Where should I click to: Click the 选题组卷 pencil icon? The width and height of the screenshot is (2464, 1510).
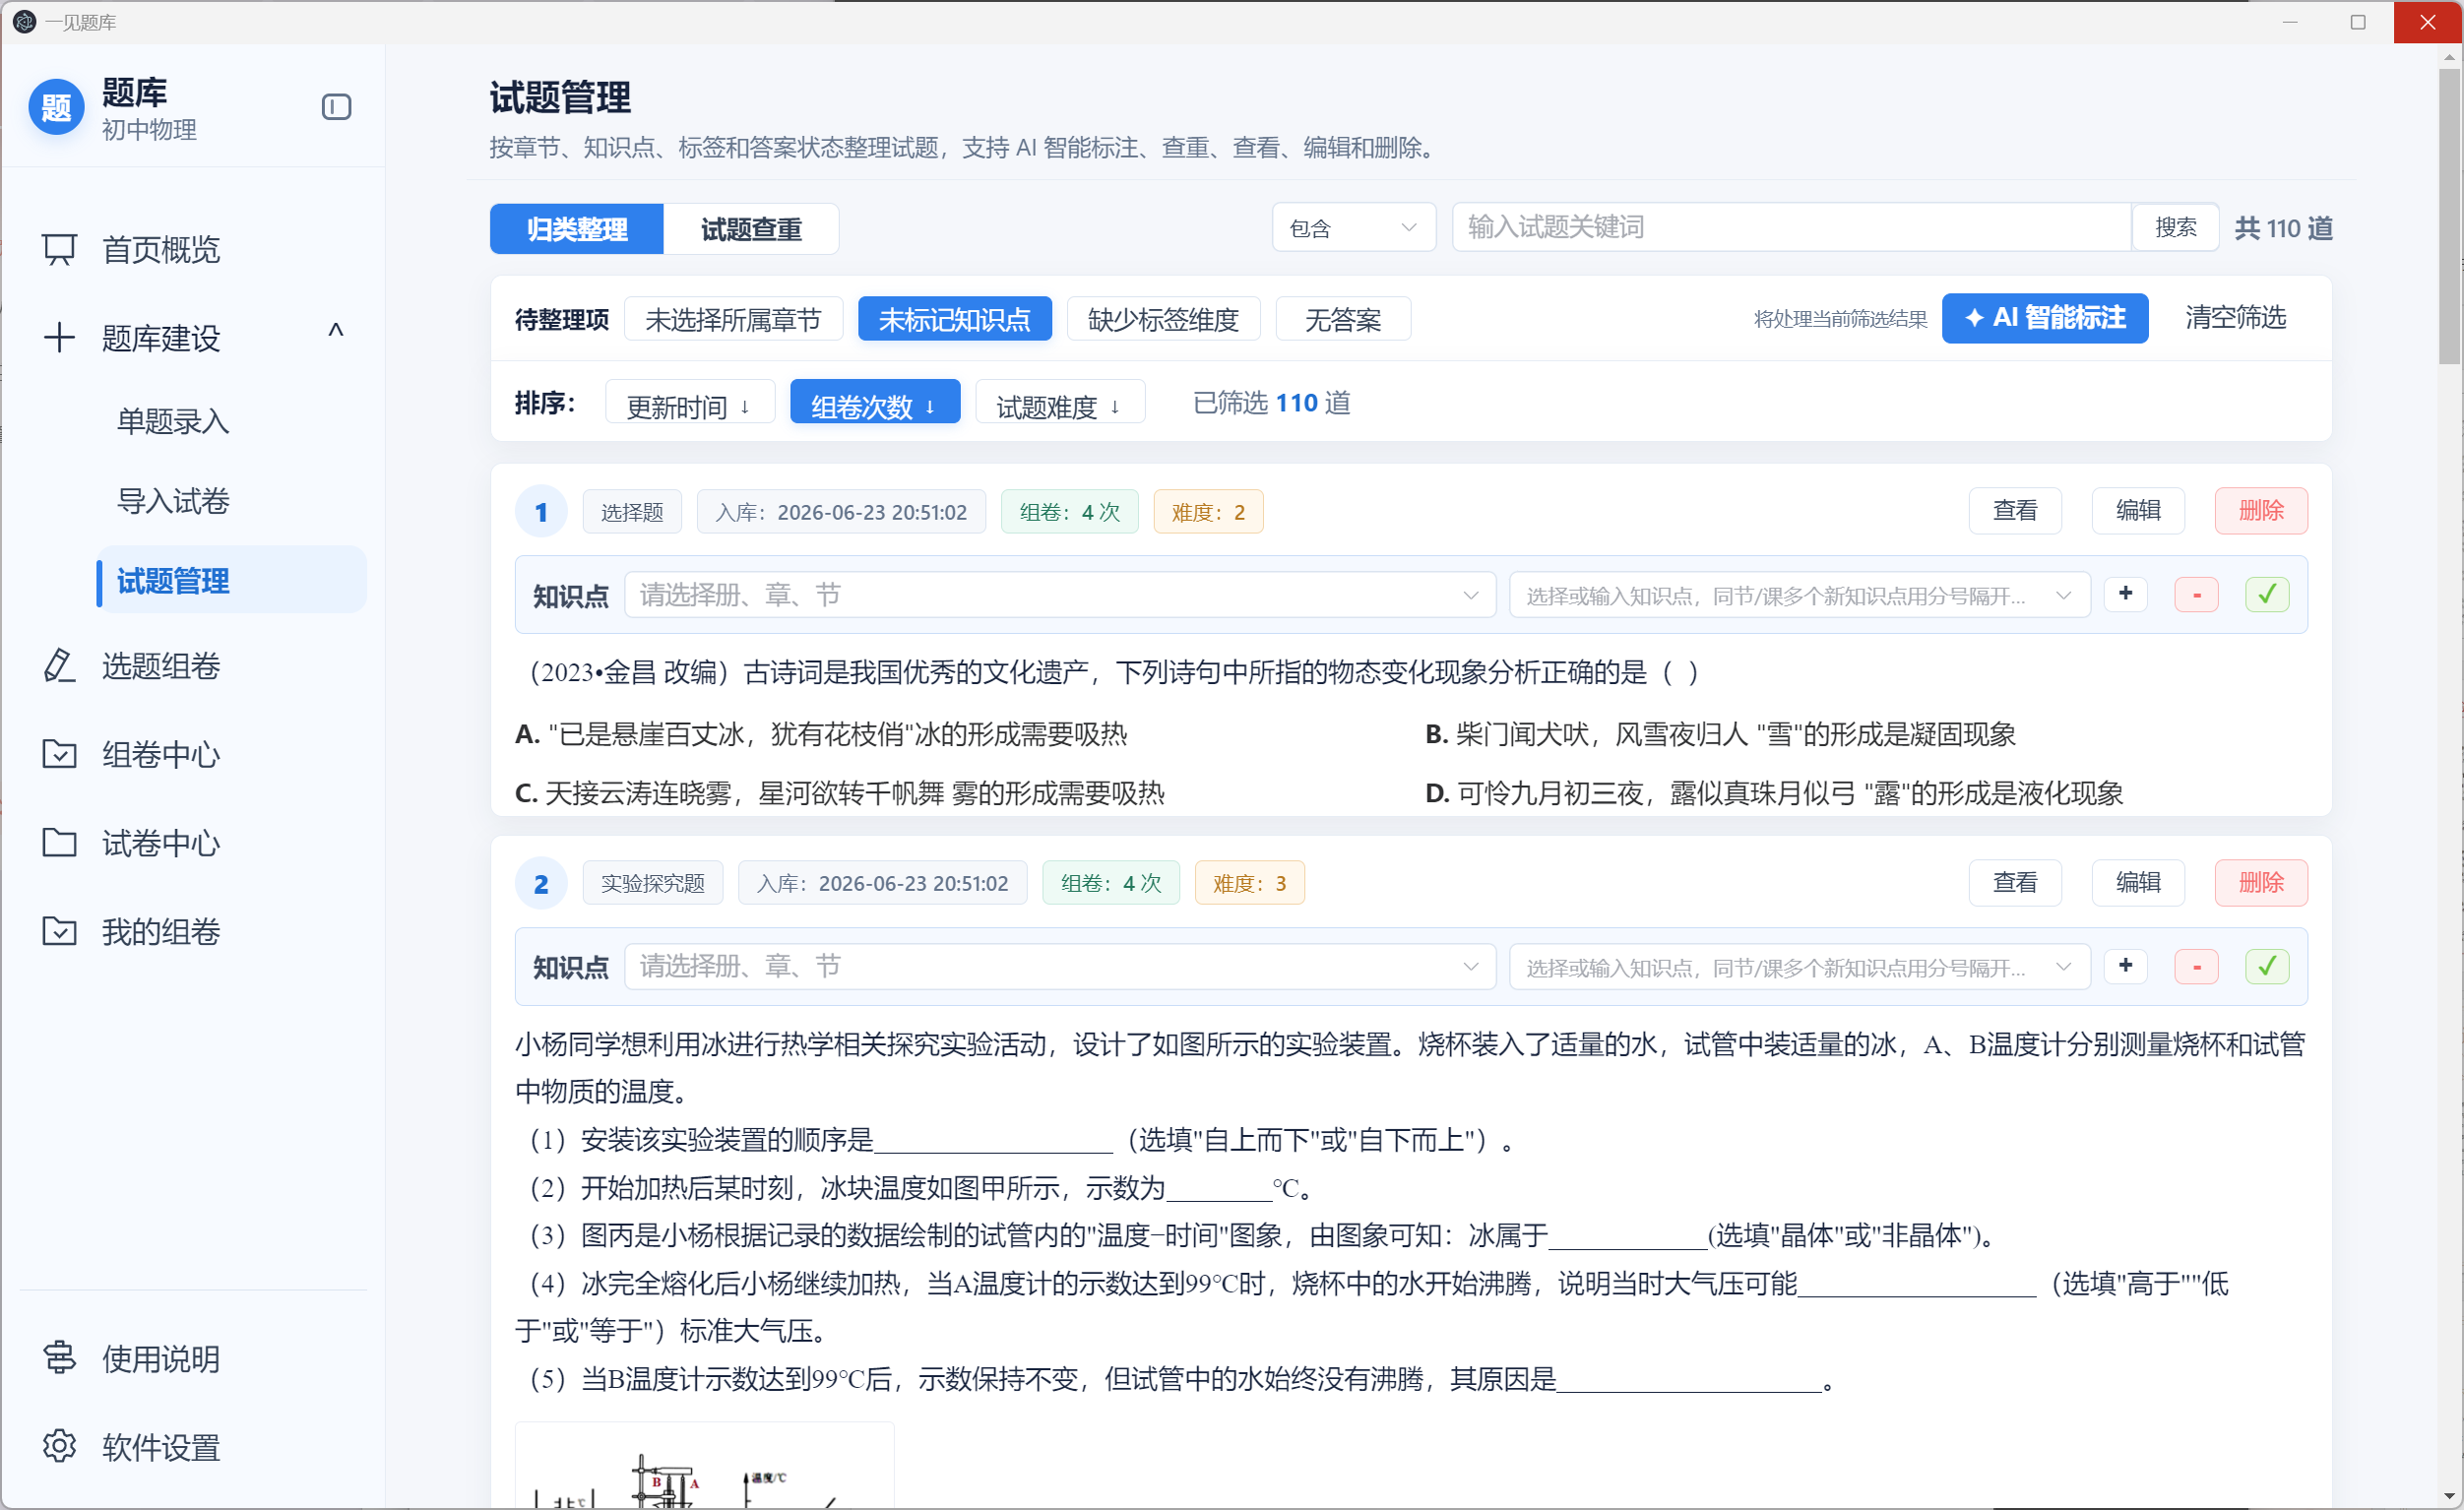(59, 666)
